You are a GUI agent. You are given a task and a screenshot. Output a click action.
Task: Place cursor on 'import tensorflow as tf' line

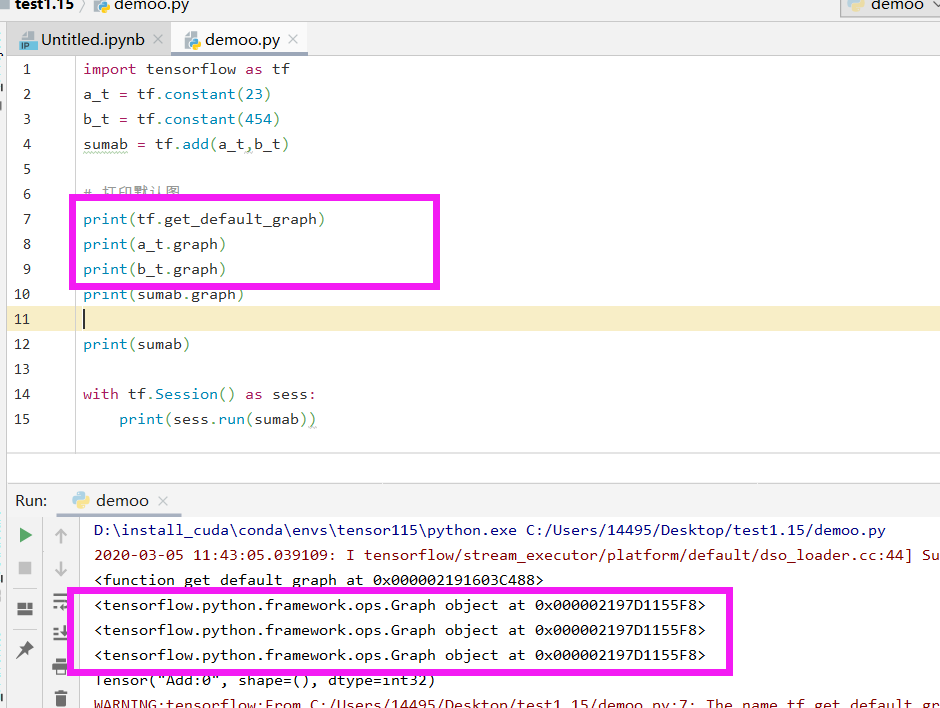click(x=186, y=70)
